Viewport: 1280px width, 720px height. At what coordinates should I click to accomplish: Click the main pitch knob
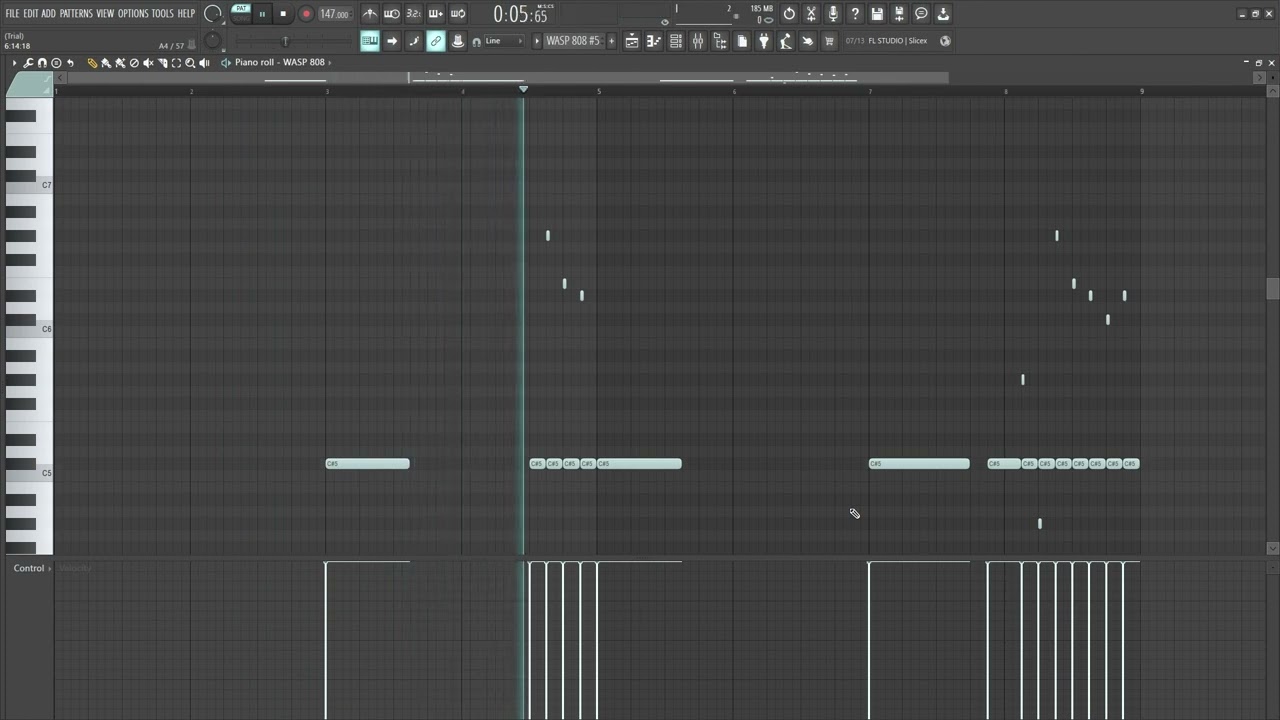coord(211,41)
